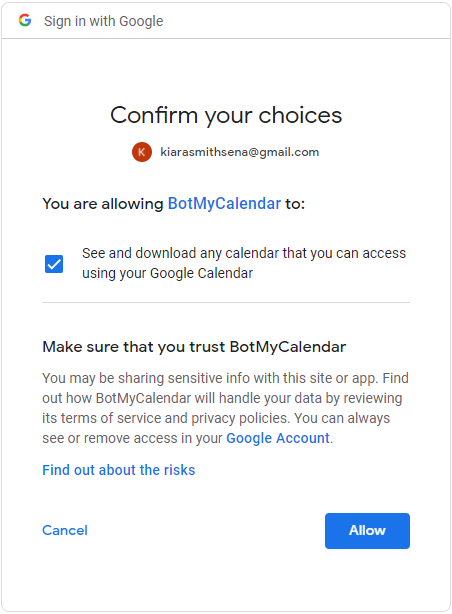Open the Google Account link
Screen dimensions: 452x614
[278, 438]
